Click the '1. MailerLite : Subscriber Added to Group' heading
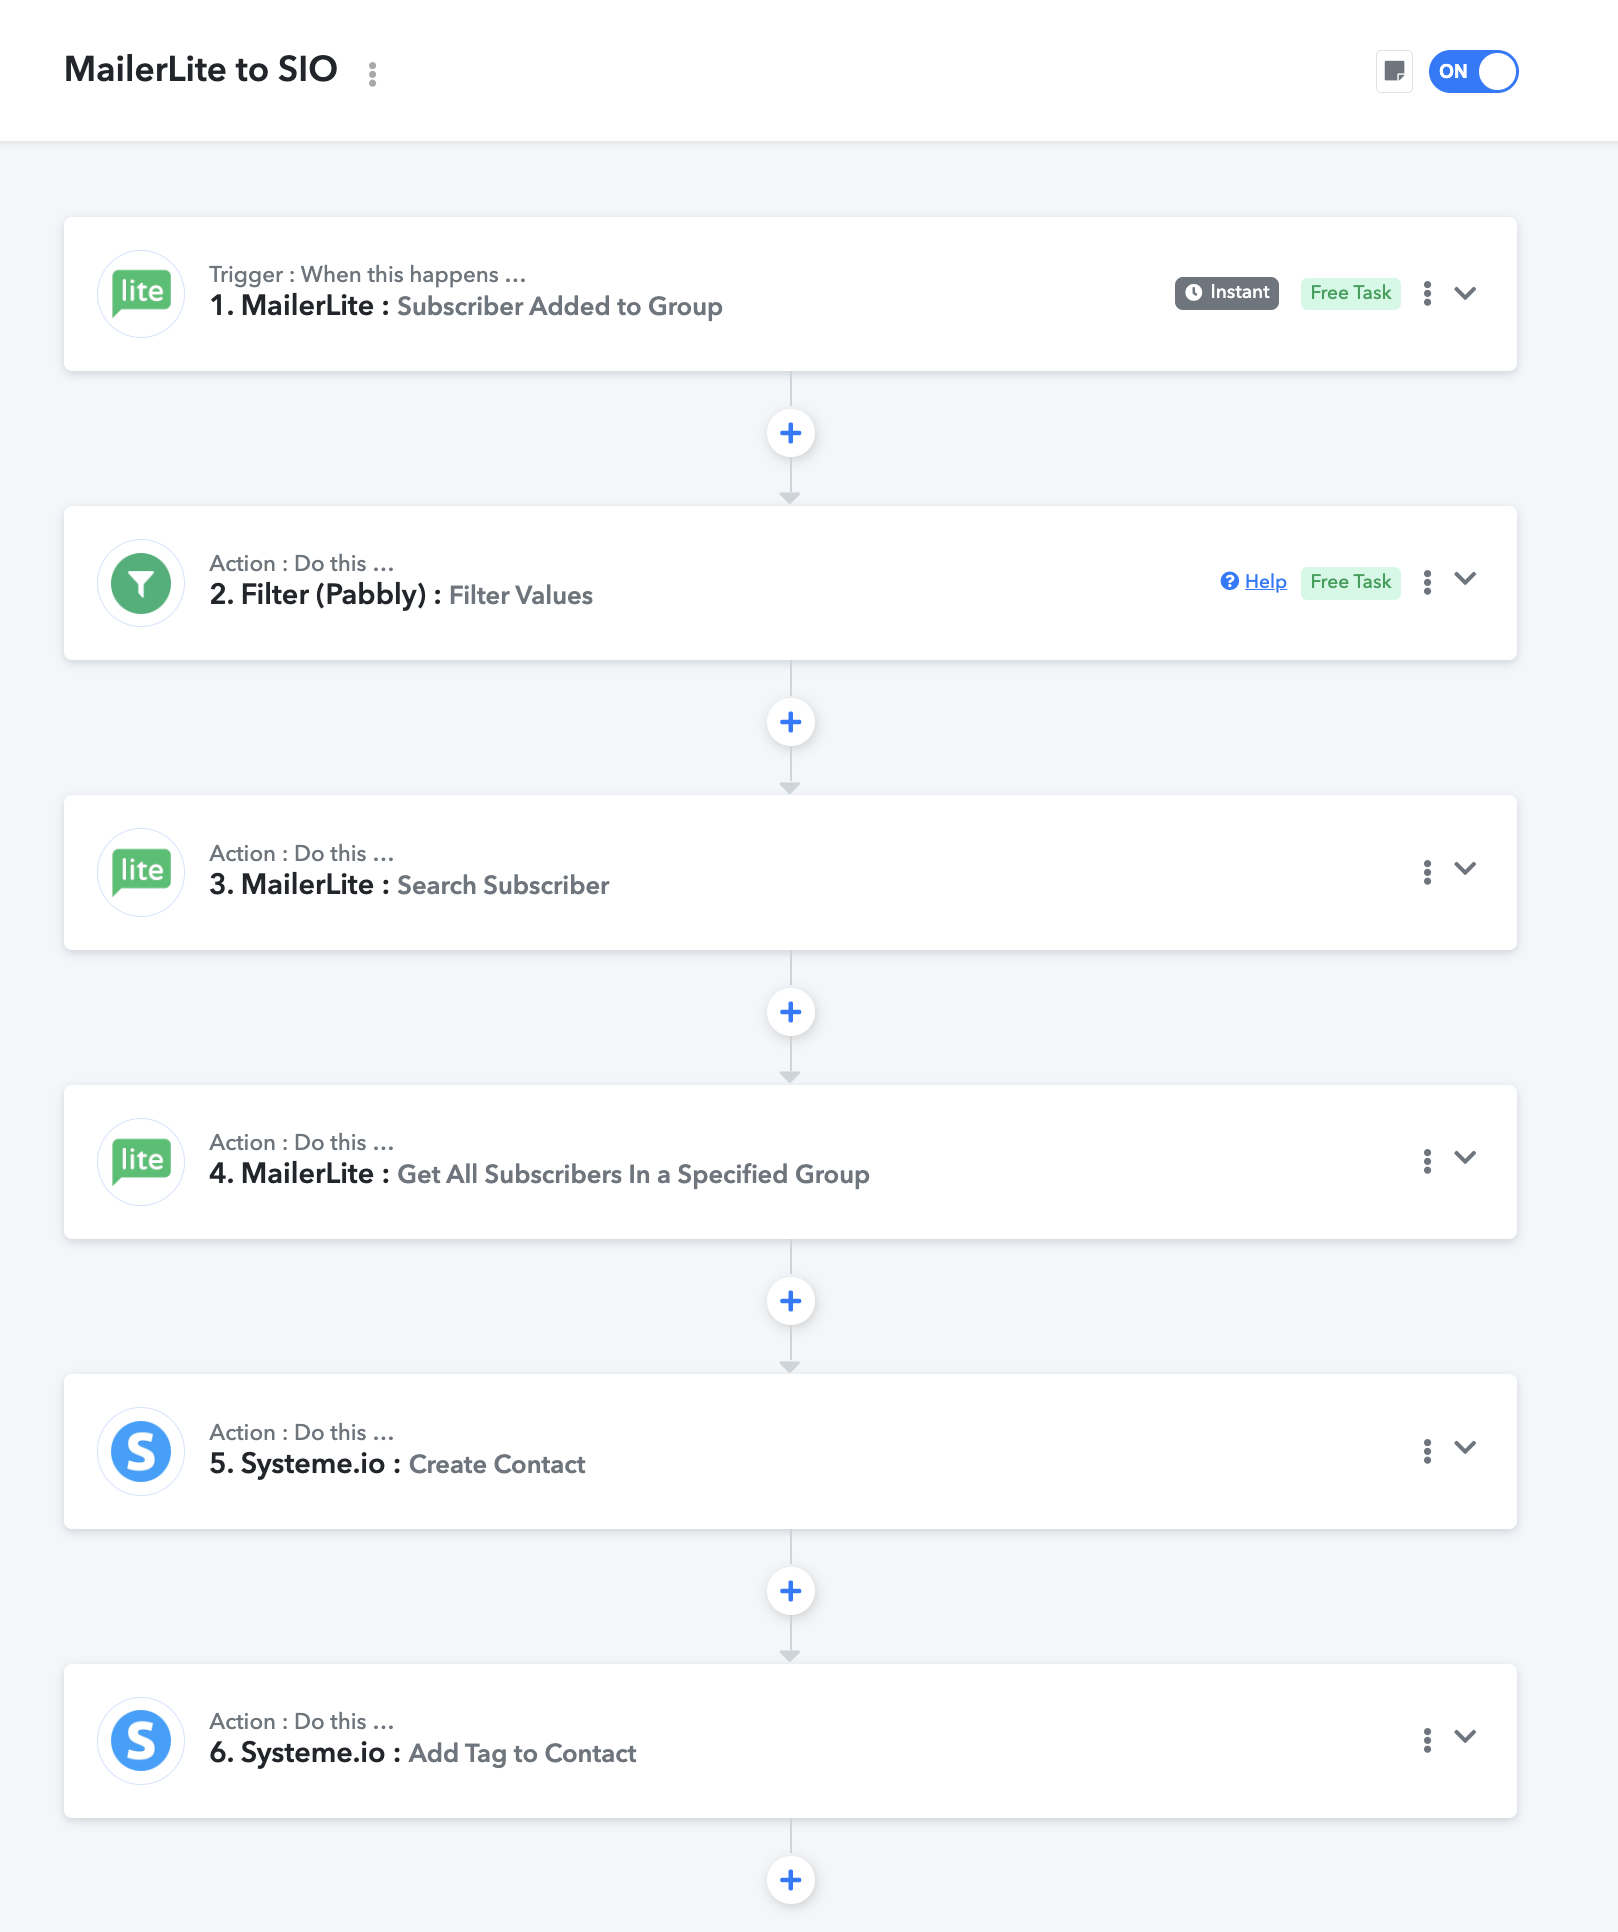 tap(466, 306)
